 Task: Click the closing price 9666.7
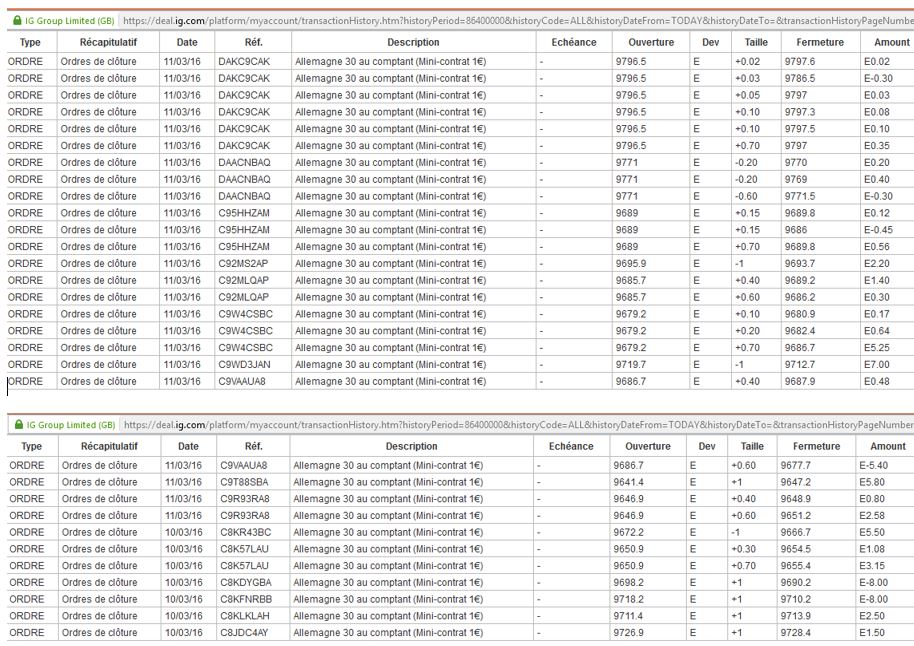point(796,532)
